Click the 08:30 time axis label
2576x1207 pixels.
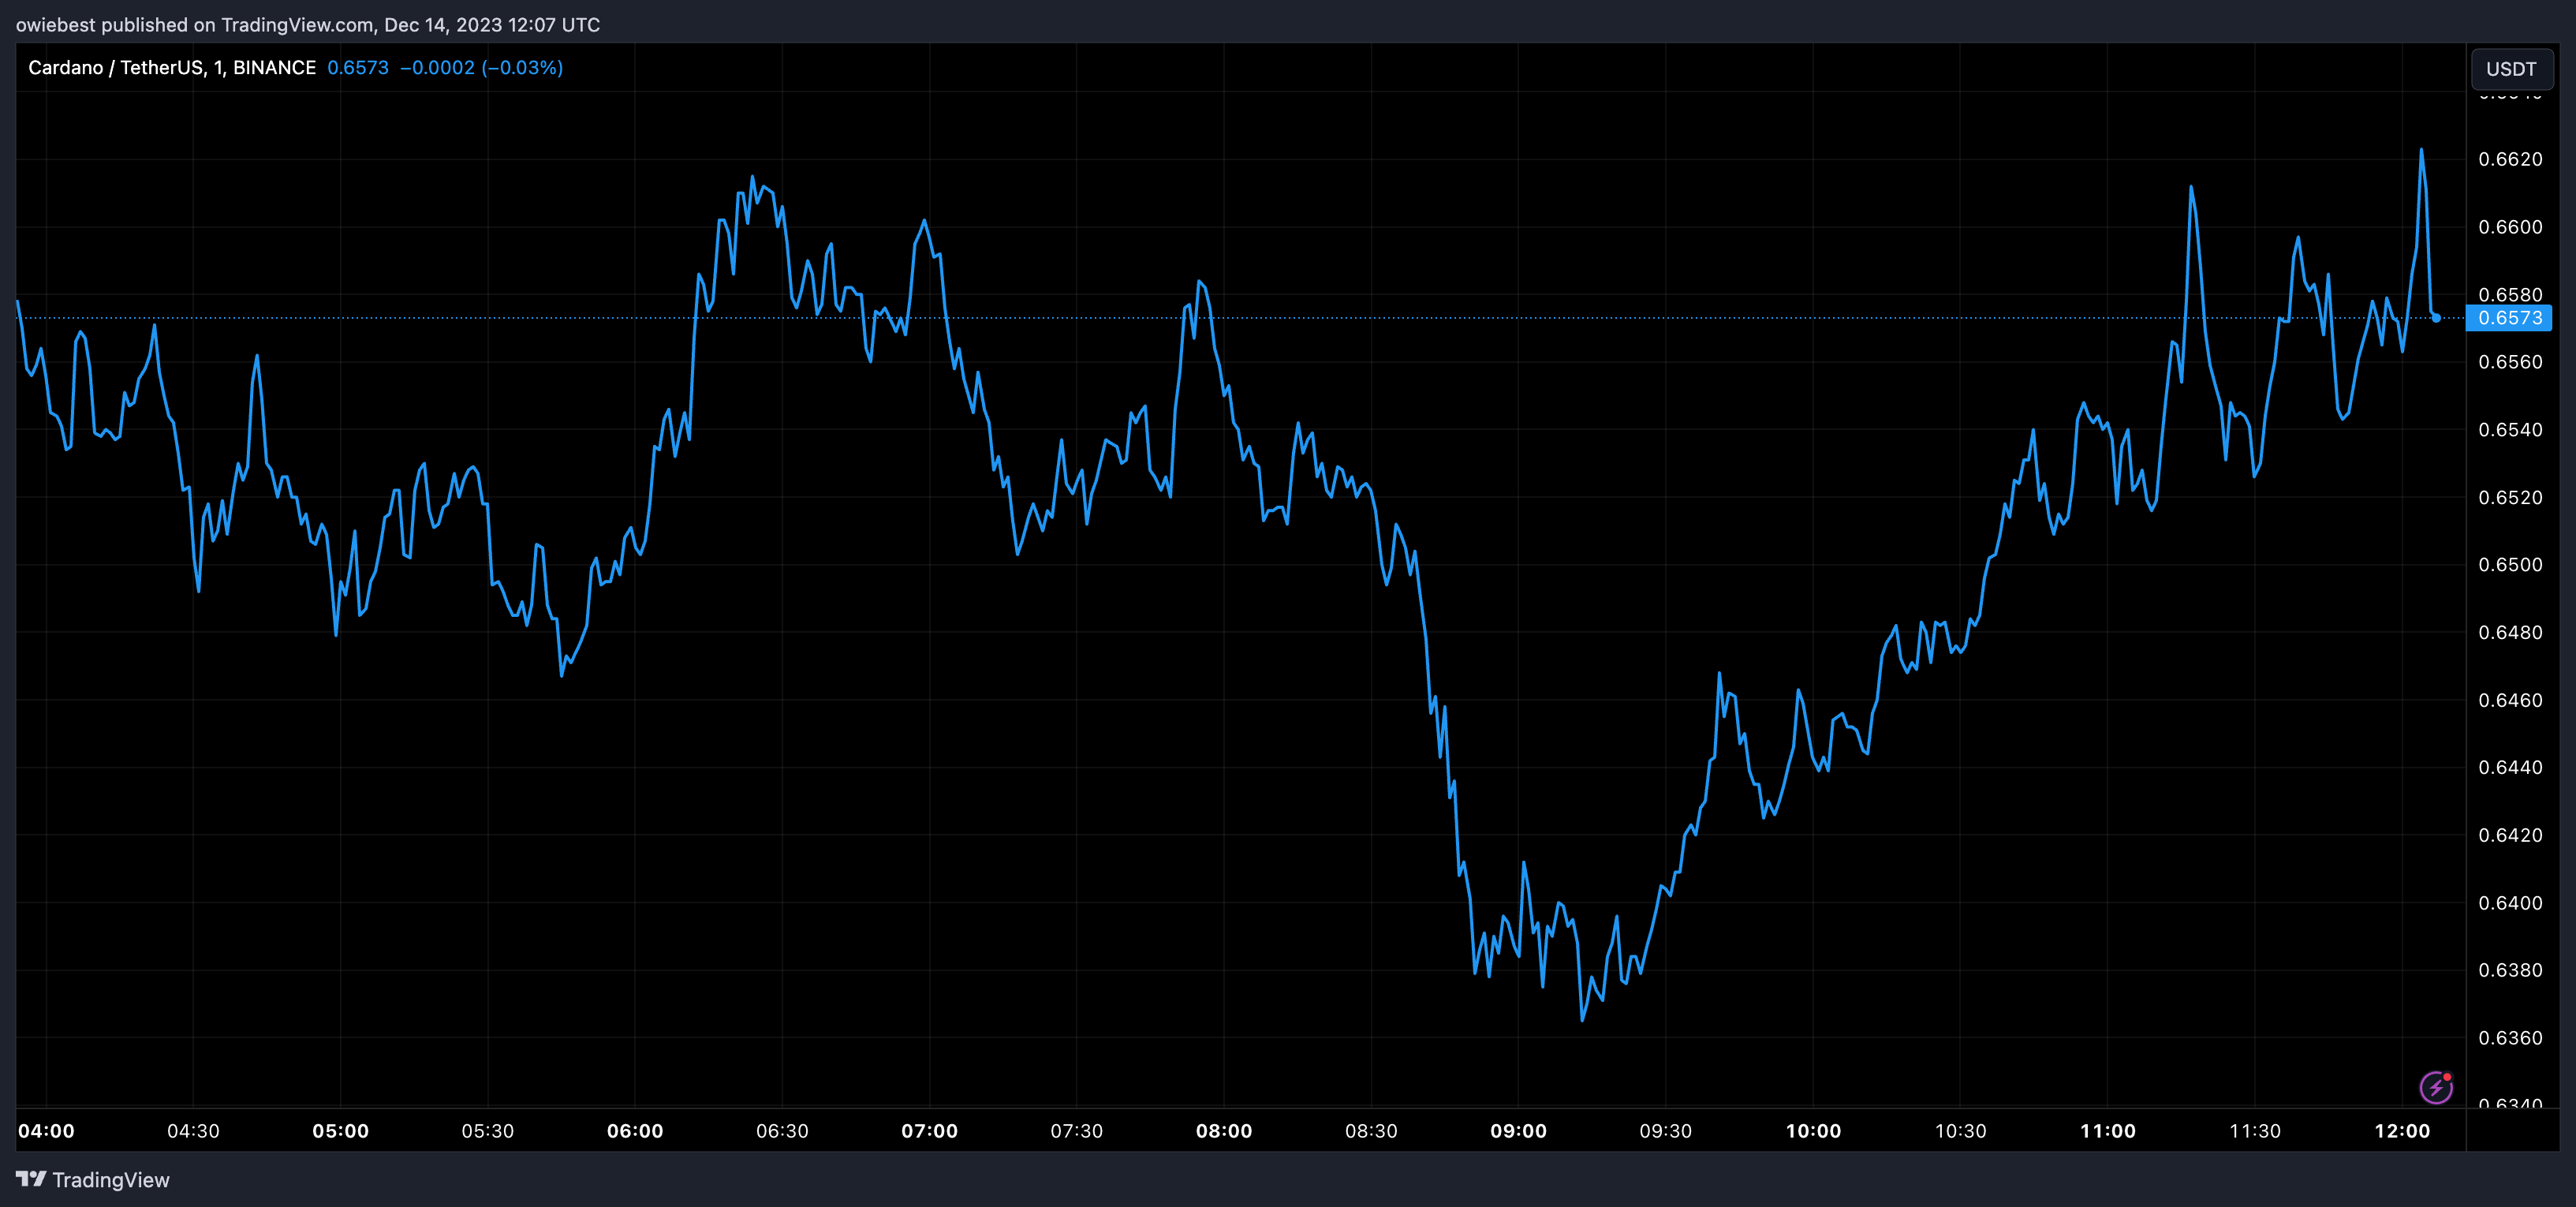(1371, 1131)
